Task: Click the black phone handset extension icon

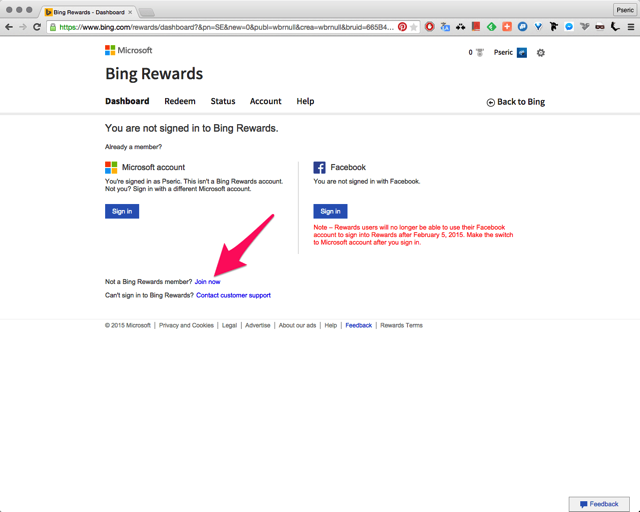Action: point(615,27)
